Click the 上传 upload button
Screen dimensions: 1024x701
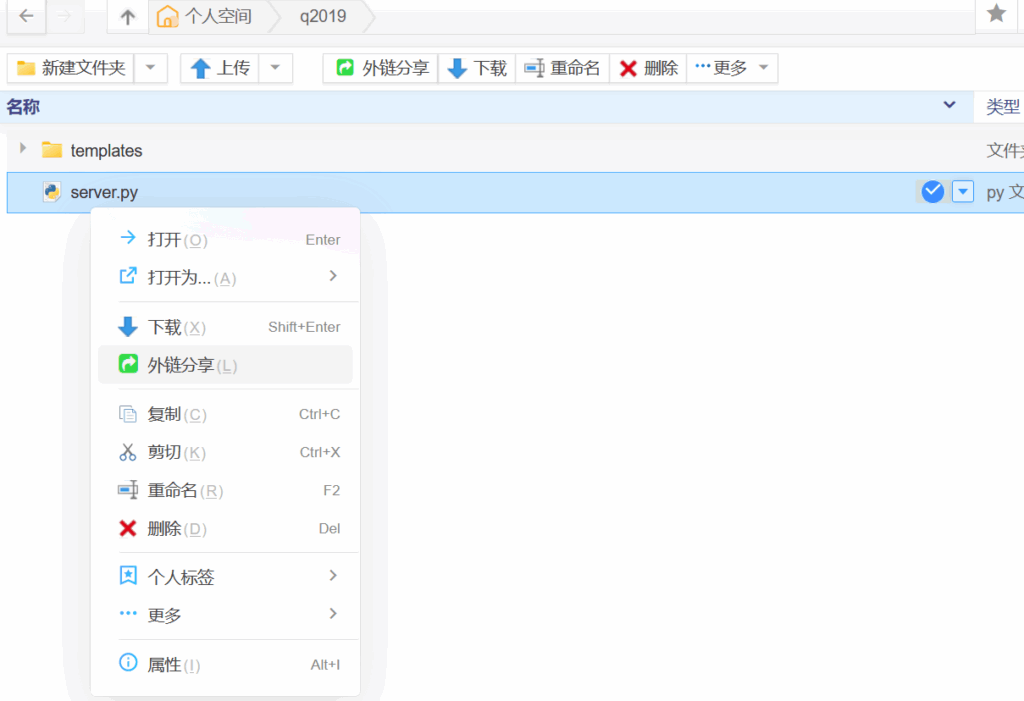[220, 68]
